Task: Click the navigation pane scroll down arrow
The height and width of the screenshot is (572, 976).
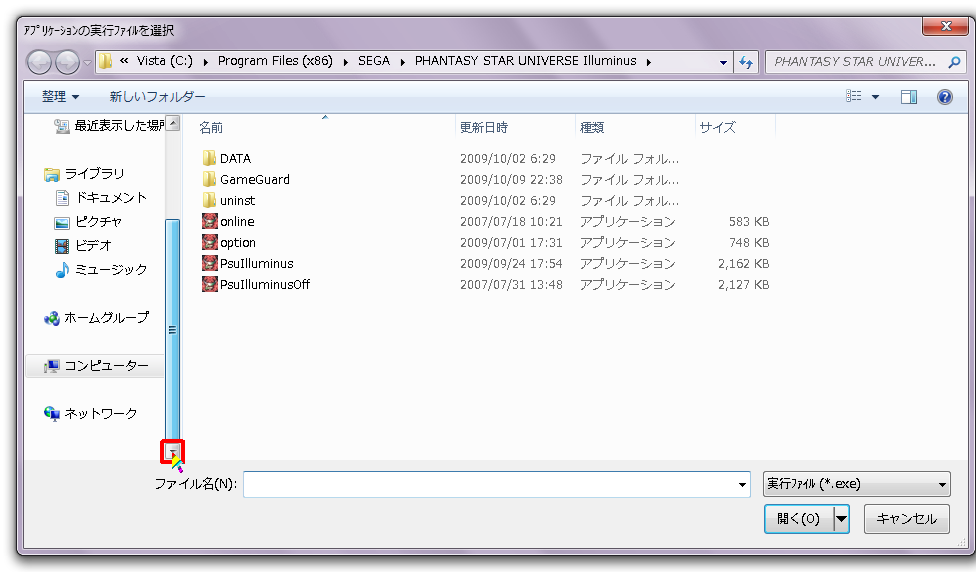Action: click(172, 452)
